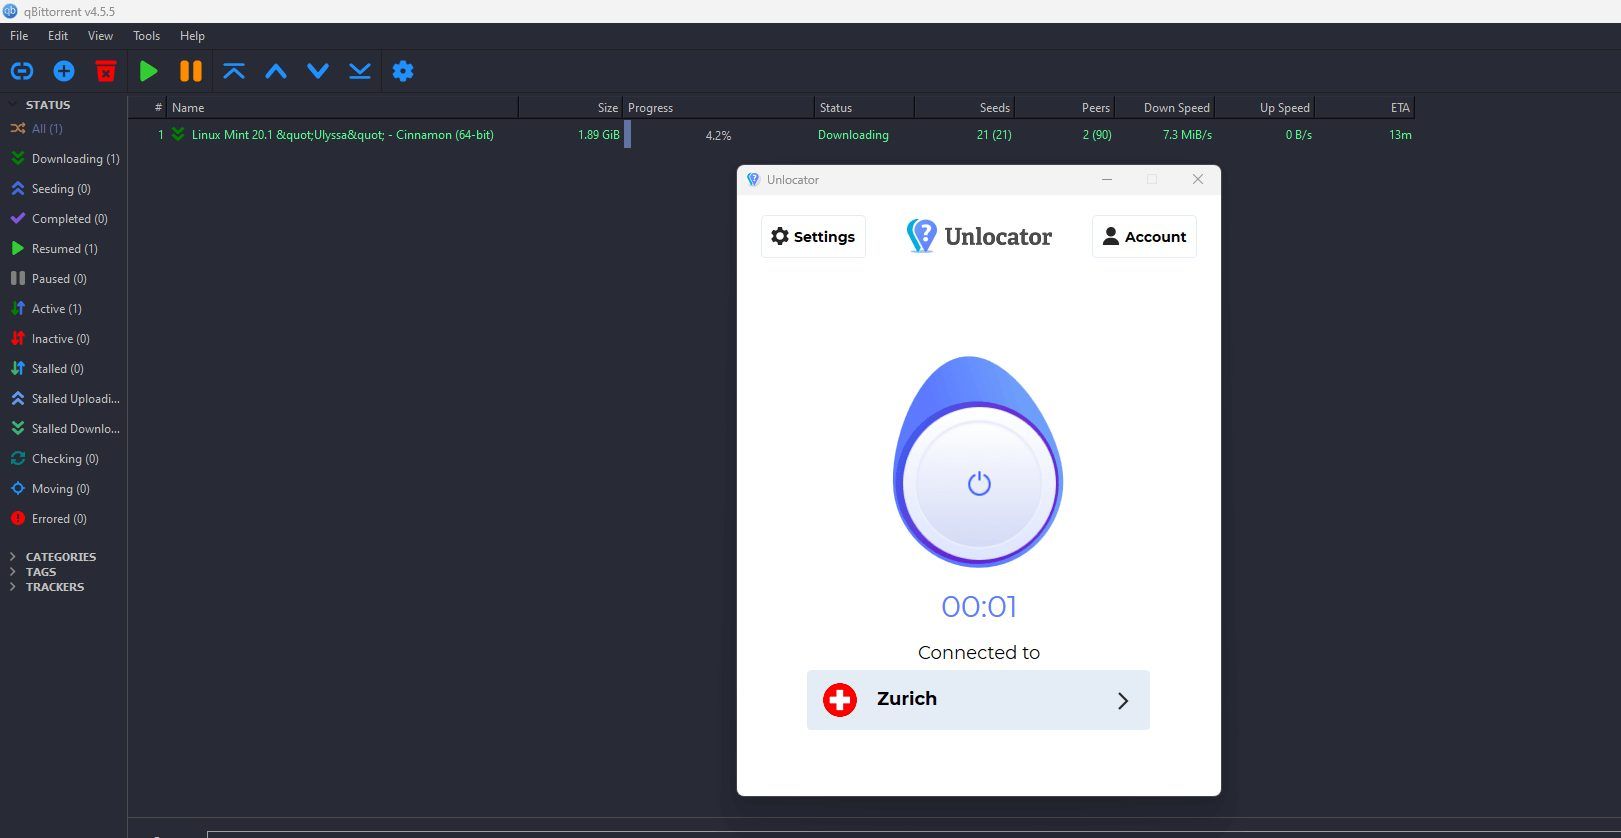1621x838 pixels.
Task: Select the All (1) status filter
Action: point(47,129)
